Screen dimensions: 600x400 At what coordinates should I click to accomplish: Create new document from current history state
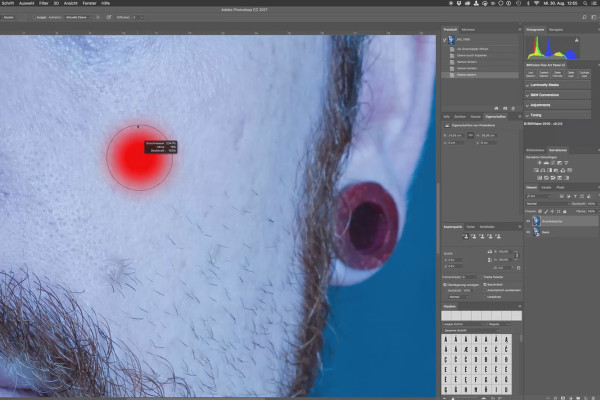(x=496, y=108)
